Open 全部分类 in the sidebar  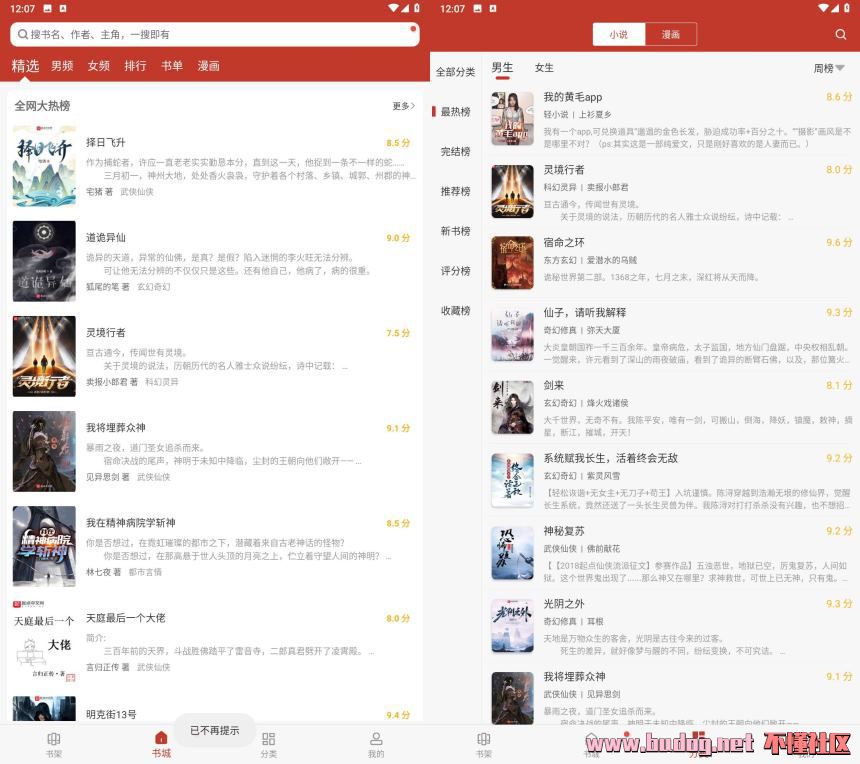coord(455,72)
